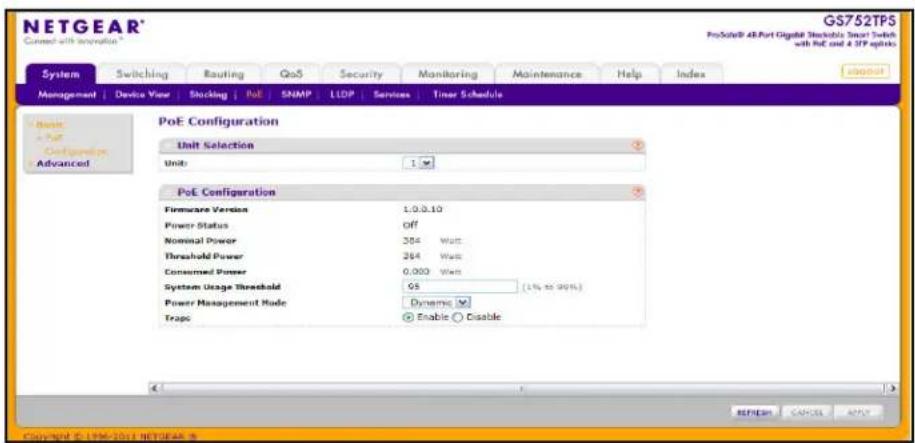Screen dimensions: 915x443
Task: Switch to the Maintenance tab
Action: (x=546, y=75)
